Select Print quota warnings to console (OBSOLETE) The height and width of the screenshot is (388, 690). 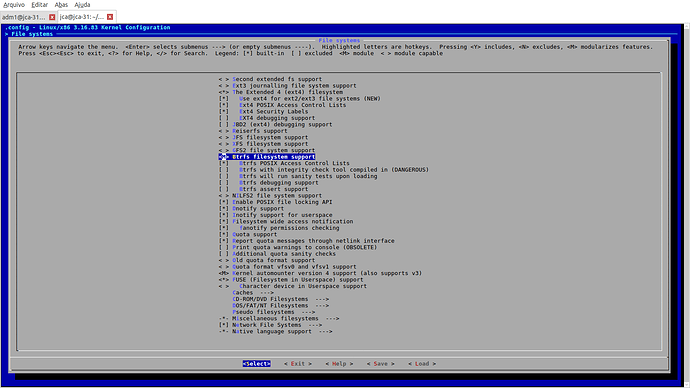point(298,247)
